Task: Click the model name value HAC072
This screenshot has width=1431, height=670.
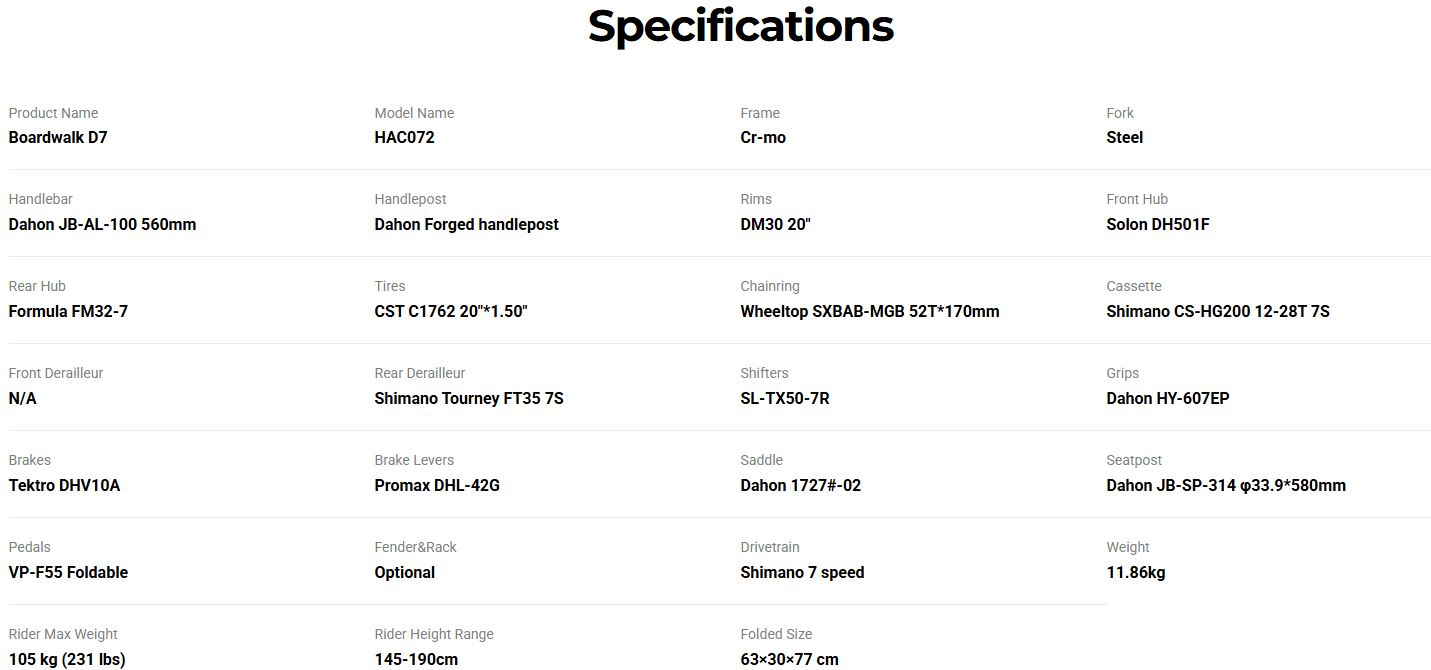Action: click(x=404, y=138)
